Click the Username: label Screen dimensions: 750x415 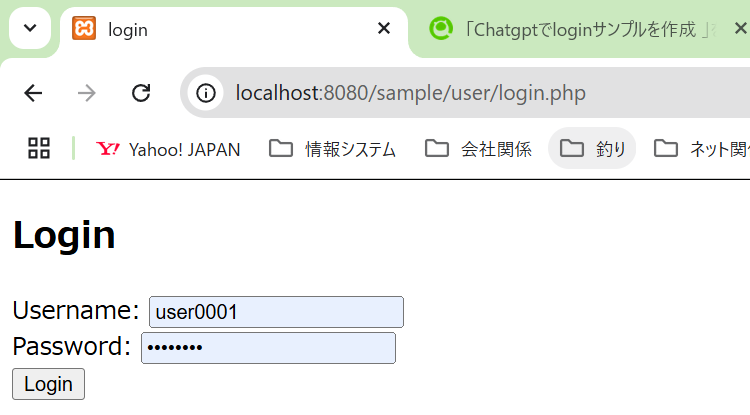[76, 310]
